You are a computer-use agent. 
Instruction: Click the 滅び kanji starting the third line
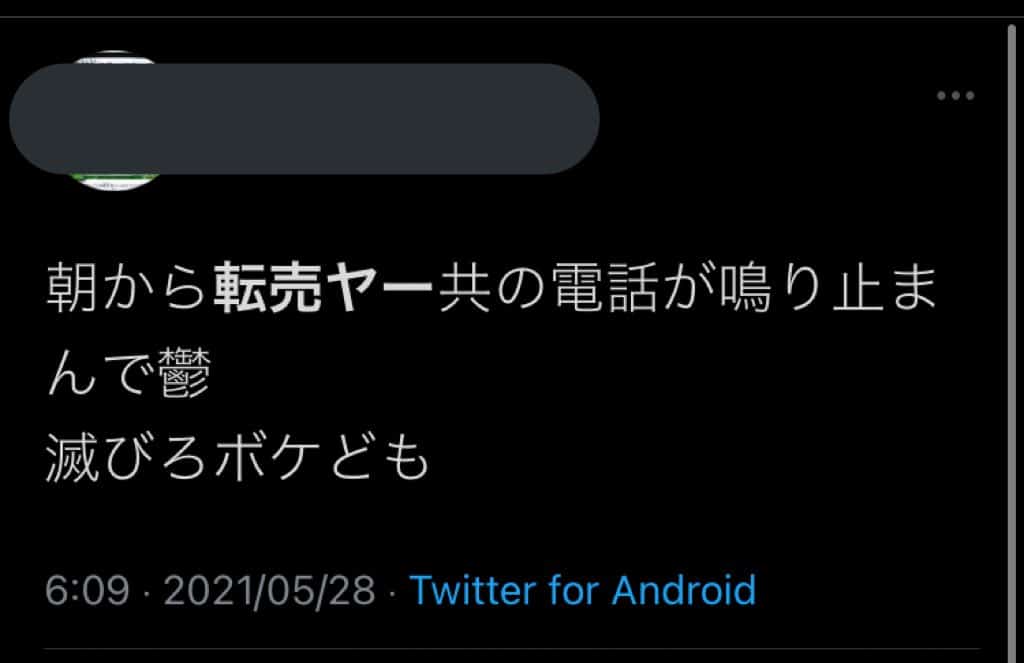tap(98, 457)
